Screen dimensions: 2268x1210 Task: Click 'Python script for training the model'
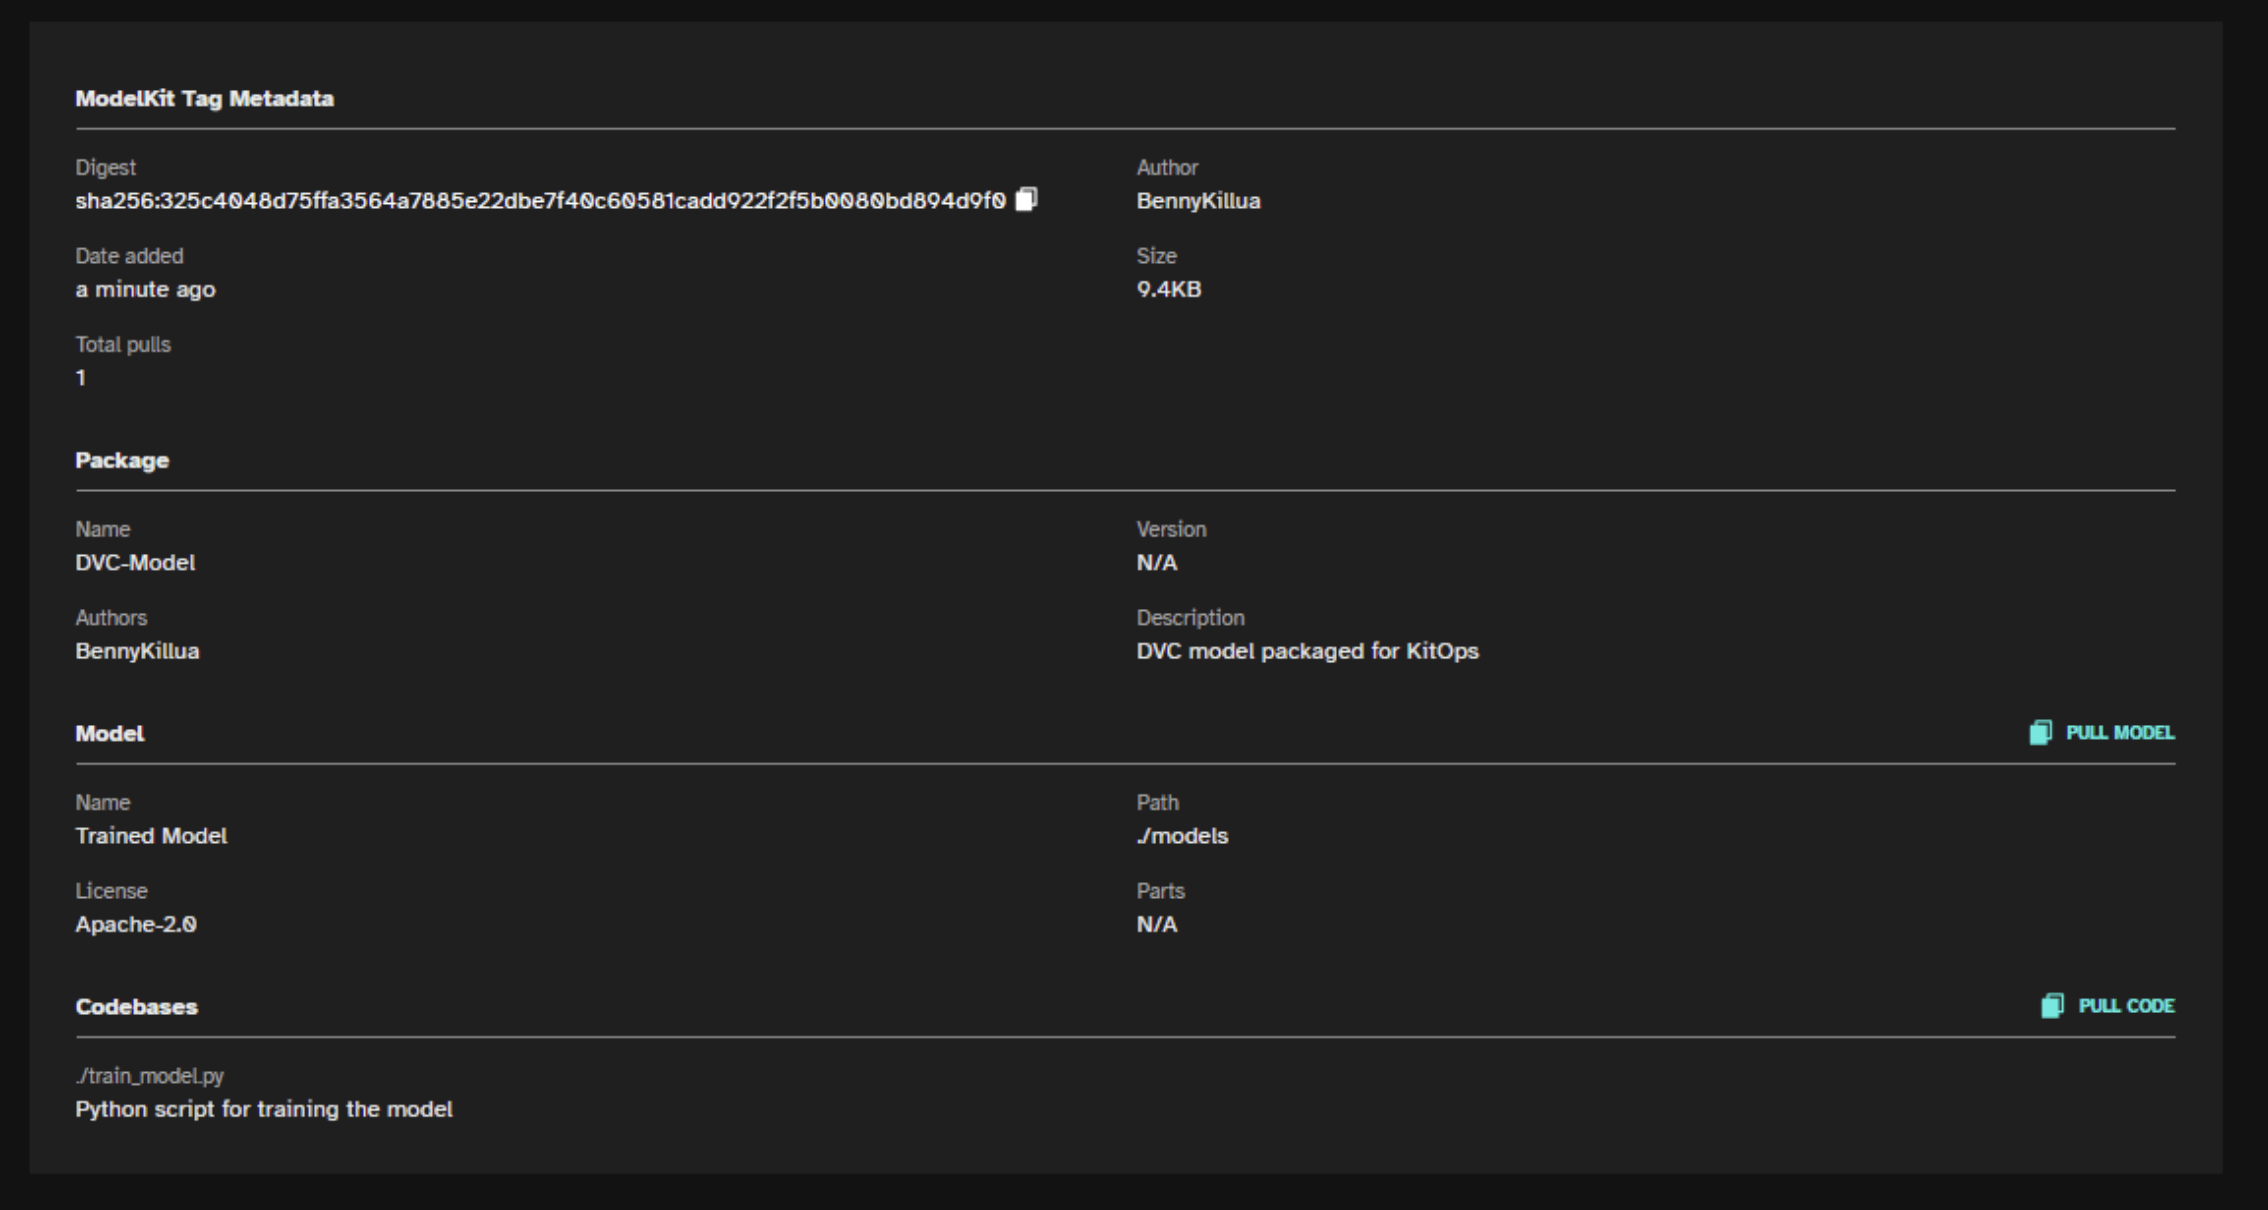tap(264, 1110)
